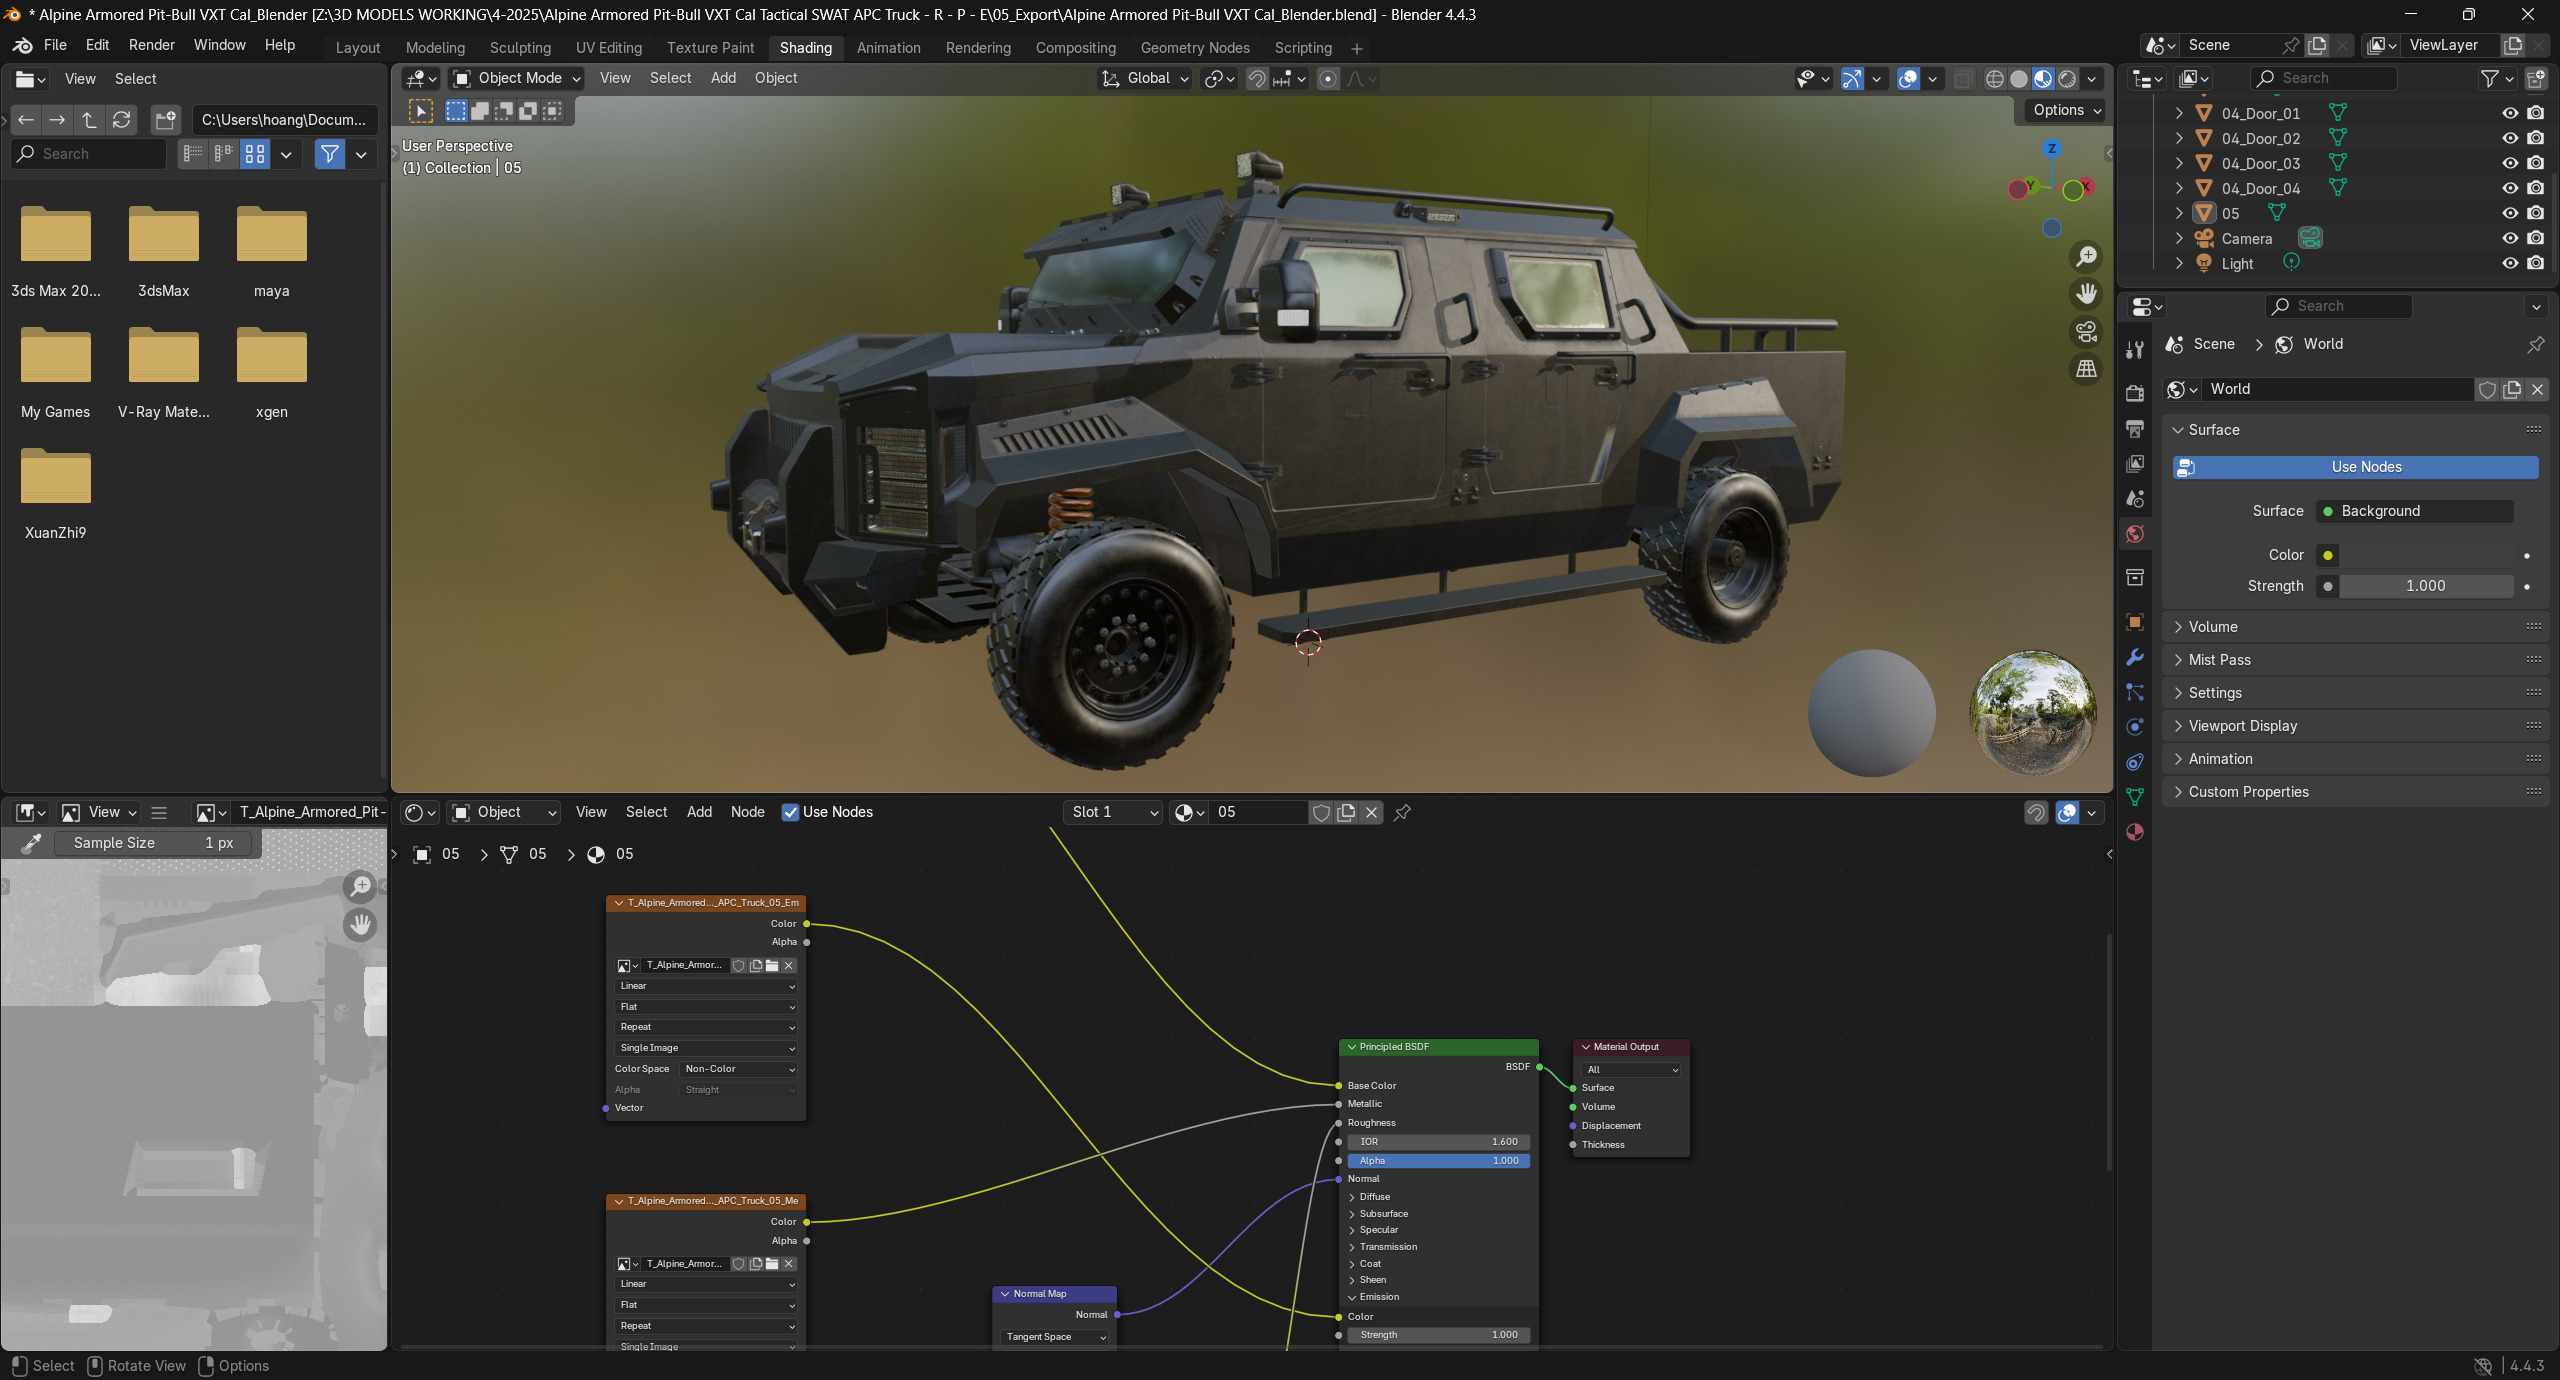The image size is (2560, 1380).
Task: Toggle snapping magnet in viewport header
Action: tap(1257, 79)
